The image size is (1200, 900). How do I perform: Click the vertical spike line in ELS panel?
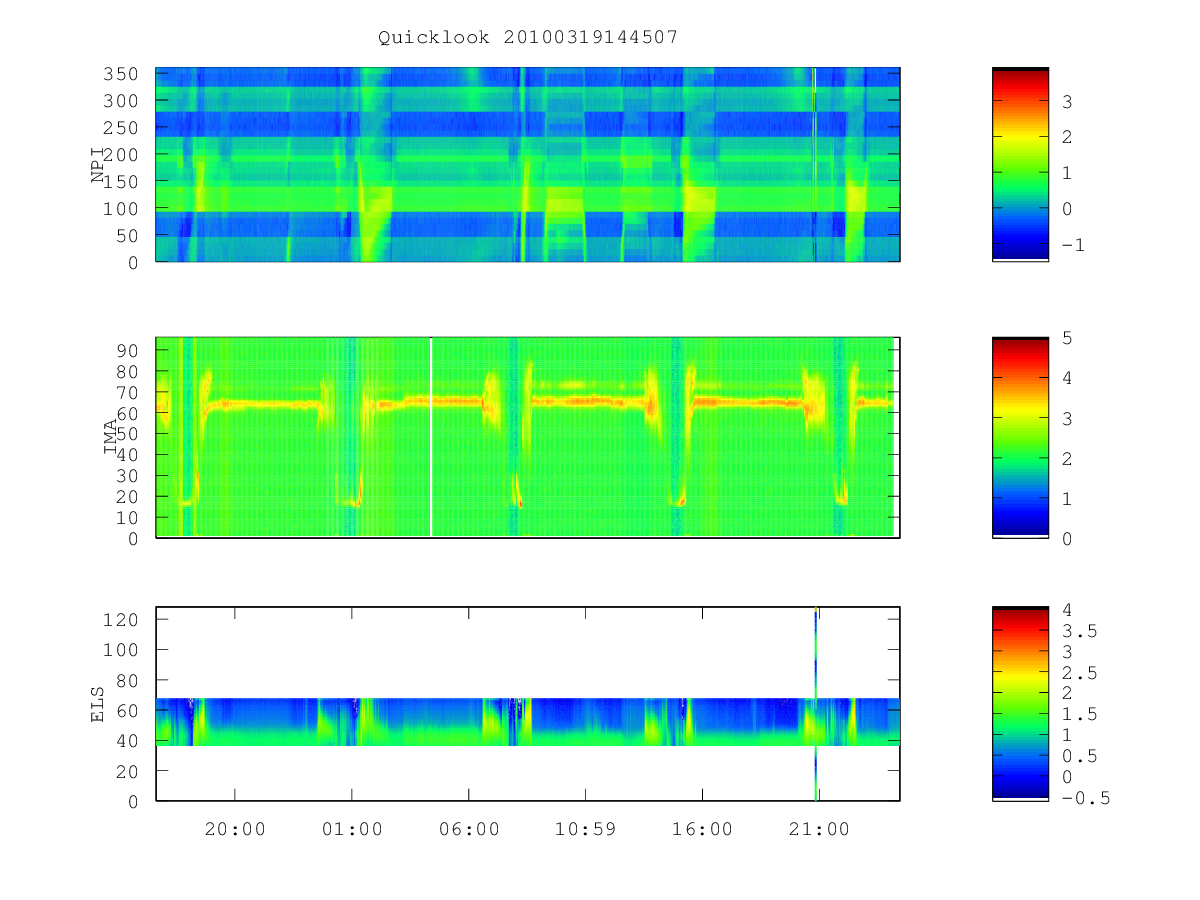[816, 704]
